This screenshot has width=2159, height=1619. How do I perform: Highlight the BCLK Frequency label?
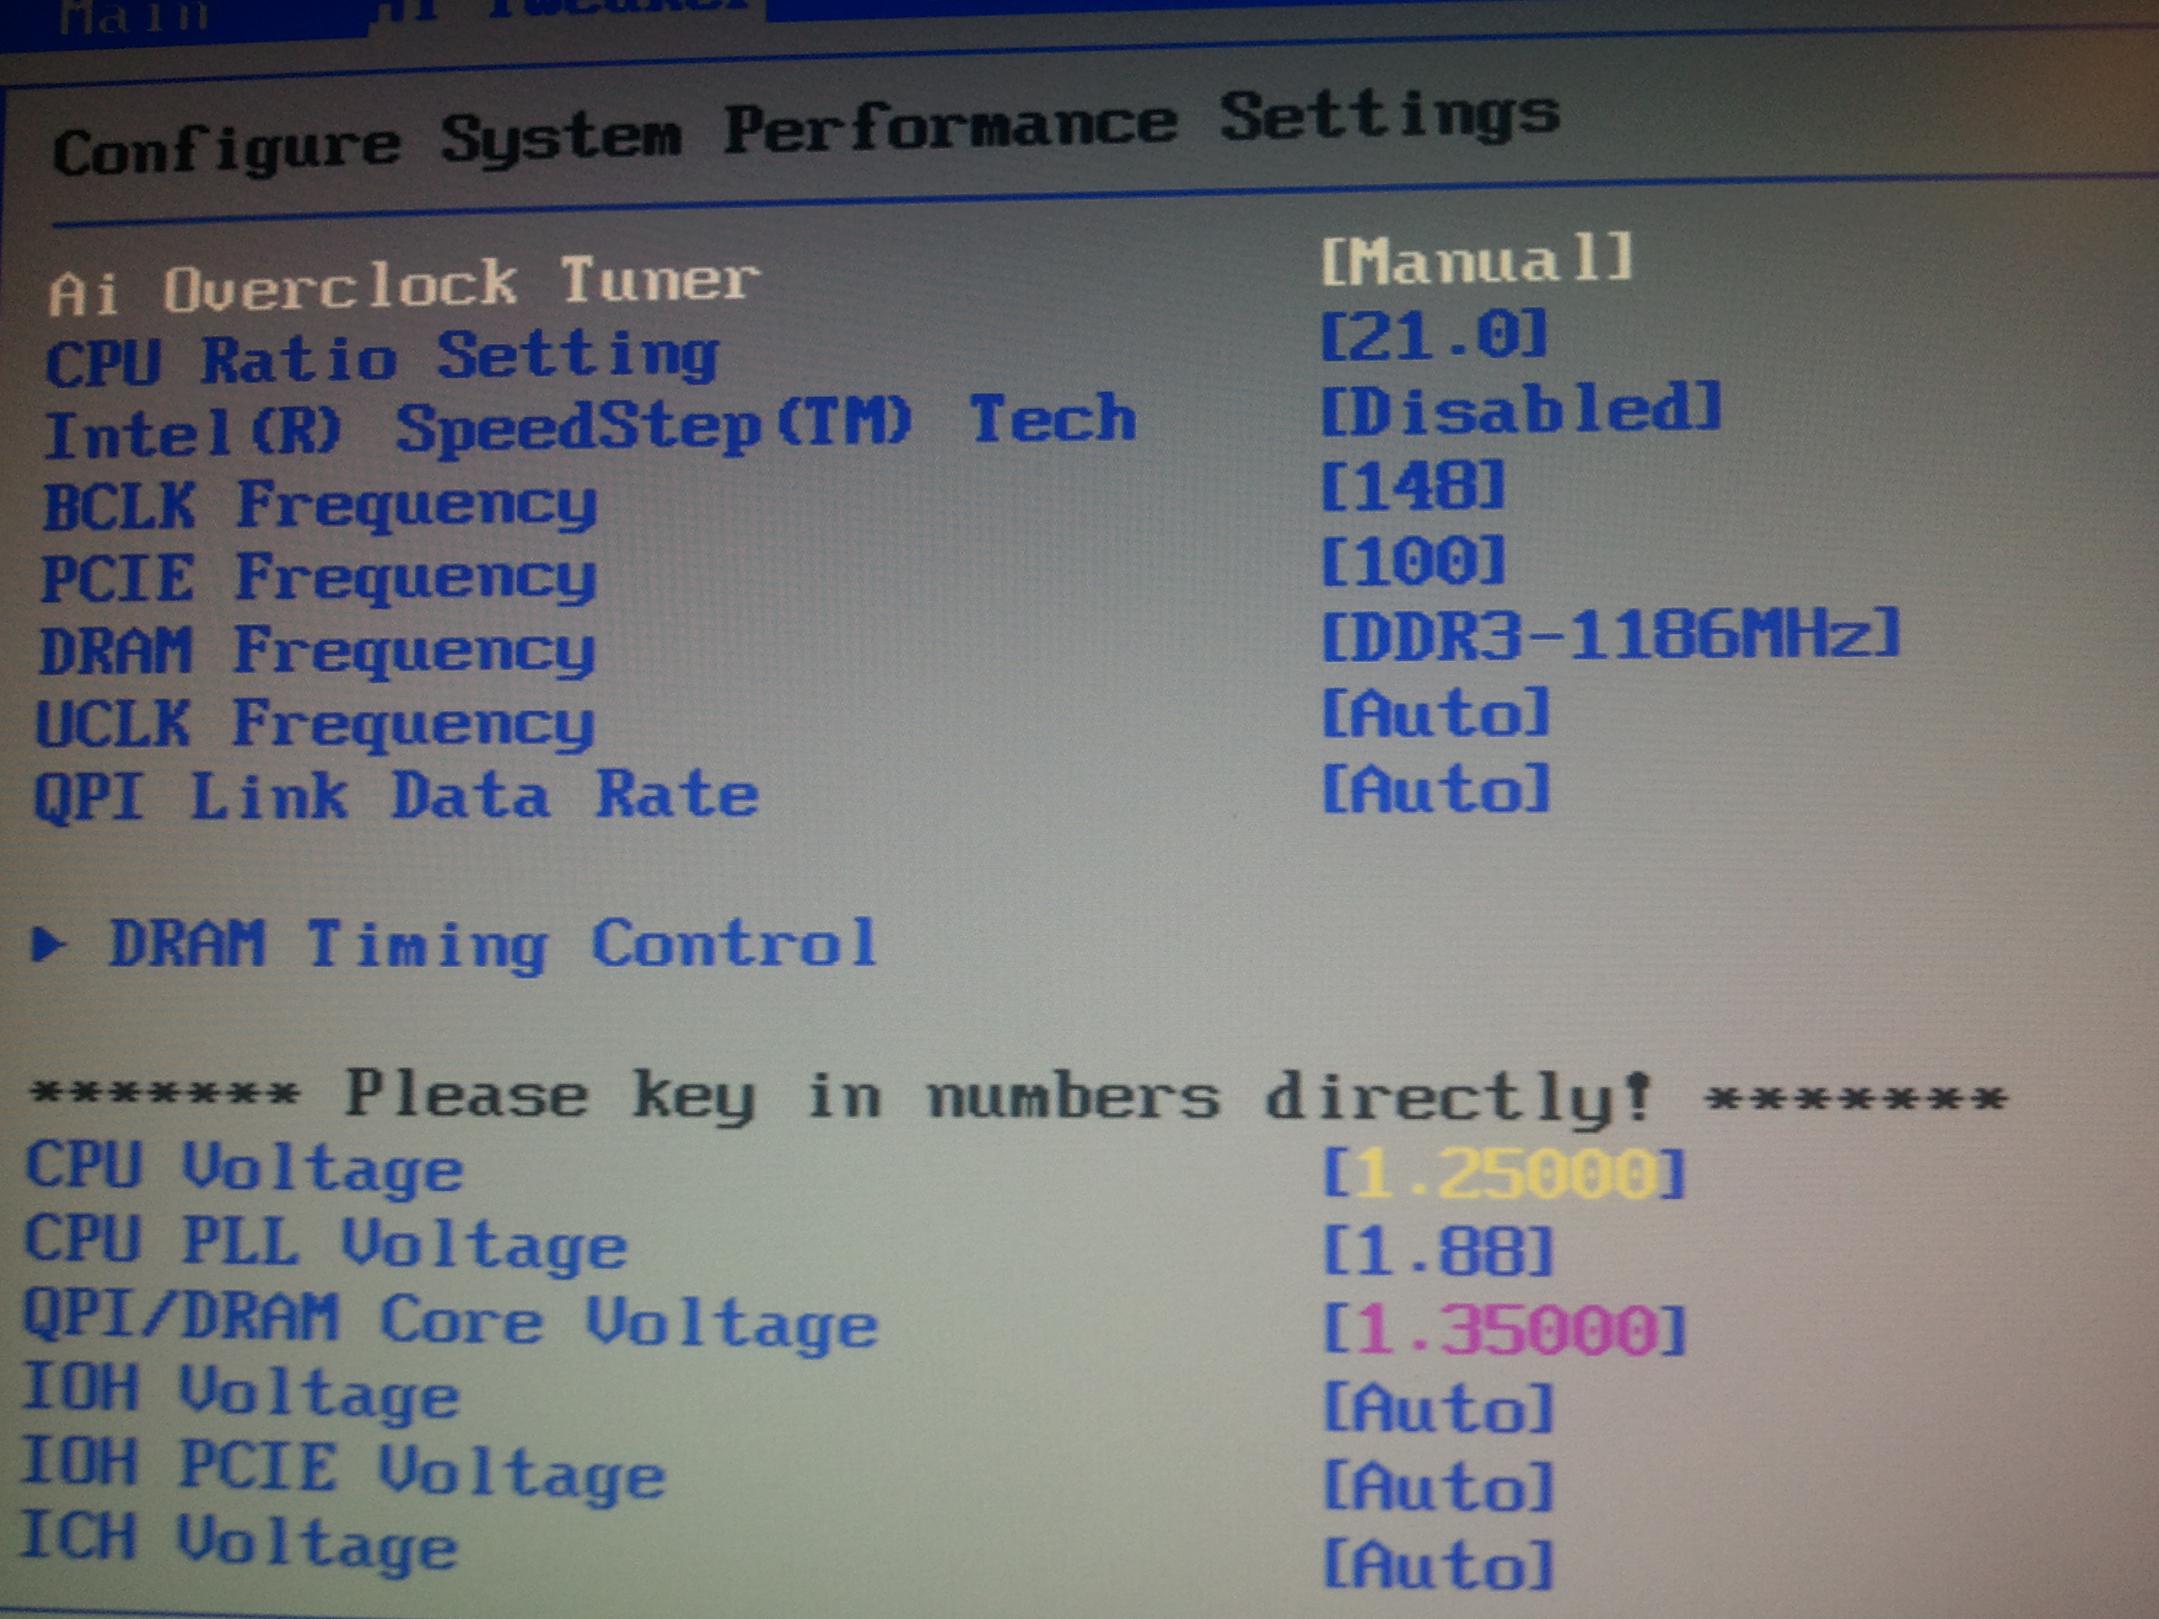(320, 505)
